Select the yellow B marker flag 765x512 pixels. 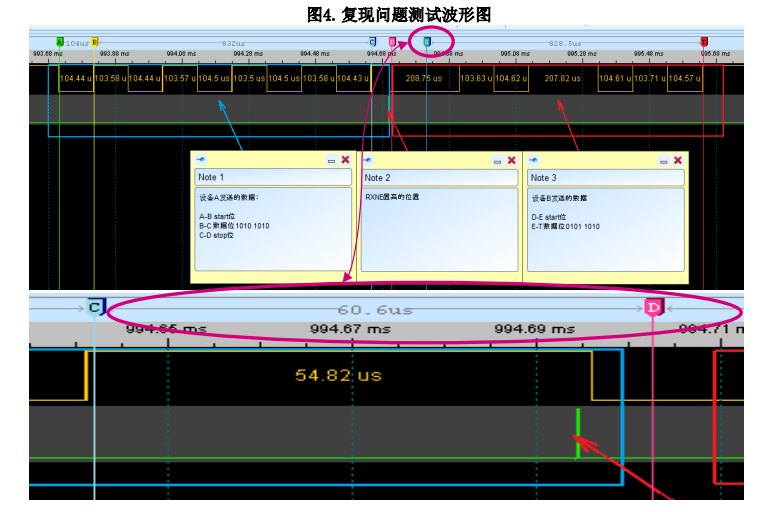95,42
